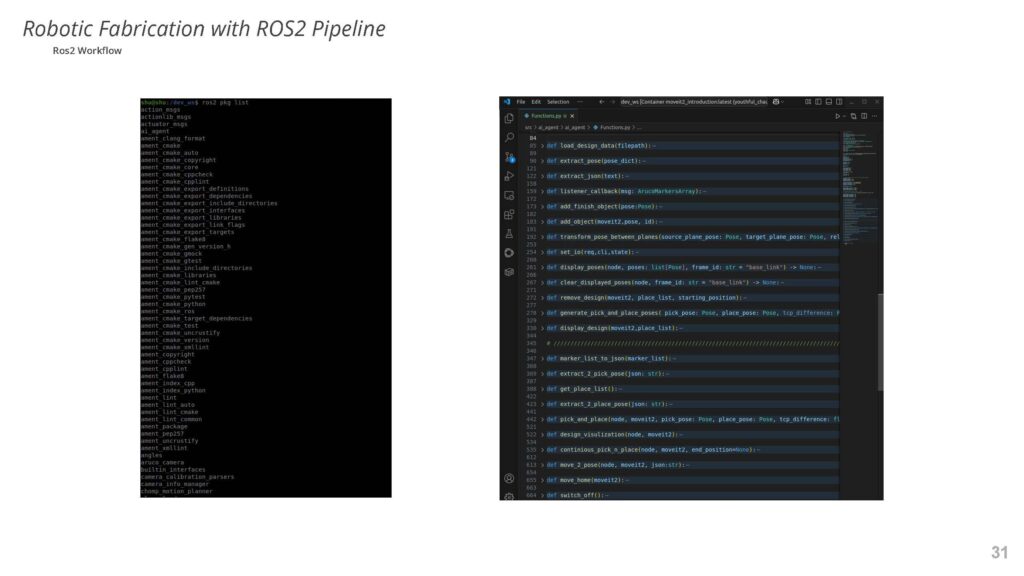Click the VS Code logo in title bar
The height and width of the screenshot is (576, 1024).
click(x=507, y=102)
